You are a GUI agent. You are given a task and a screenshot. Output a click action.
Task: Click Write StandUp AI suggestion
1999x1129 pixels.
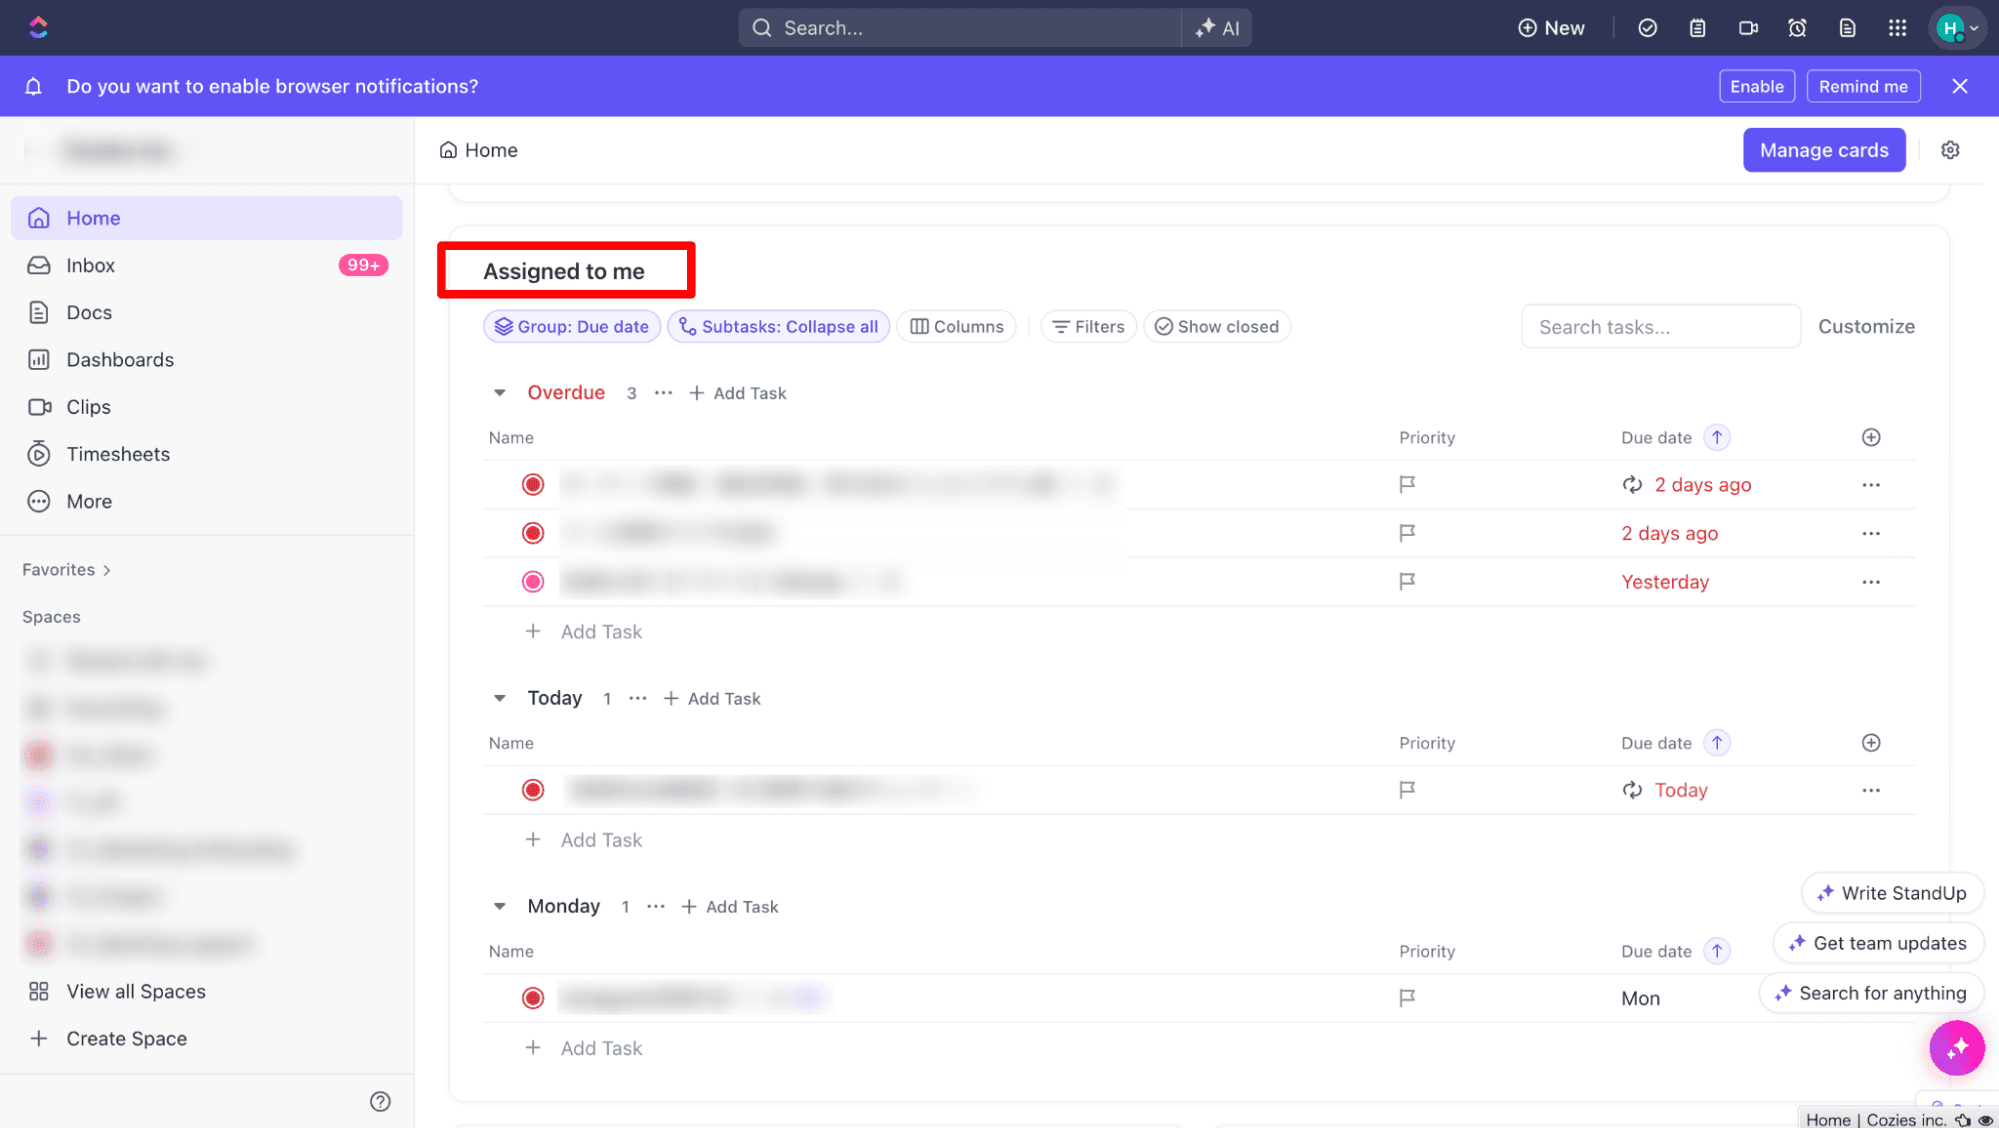pos(1892,893)
